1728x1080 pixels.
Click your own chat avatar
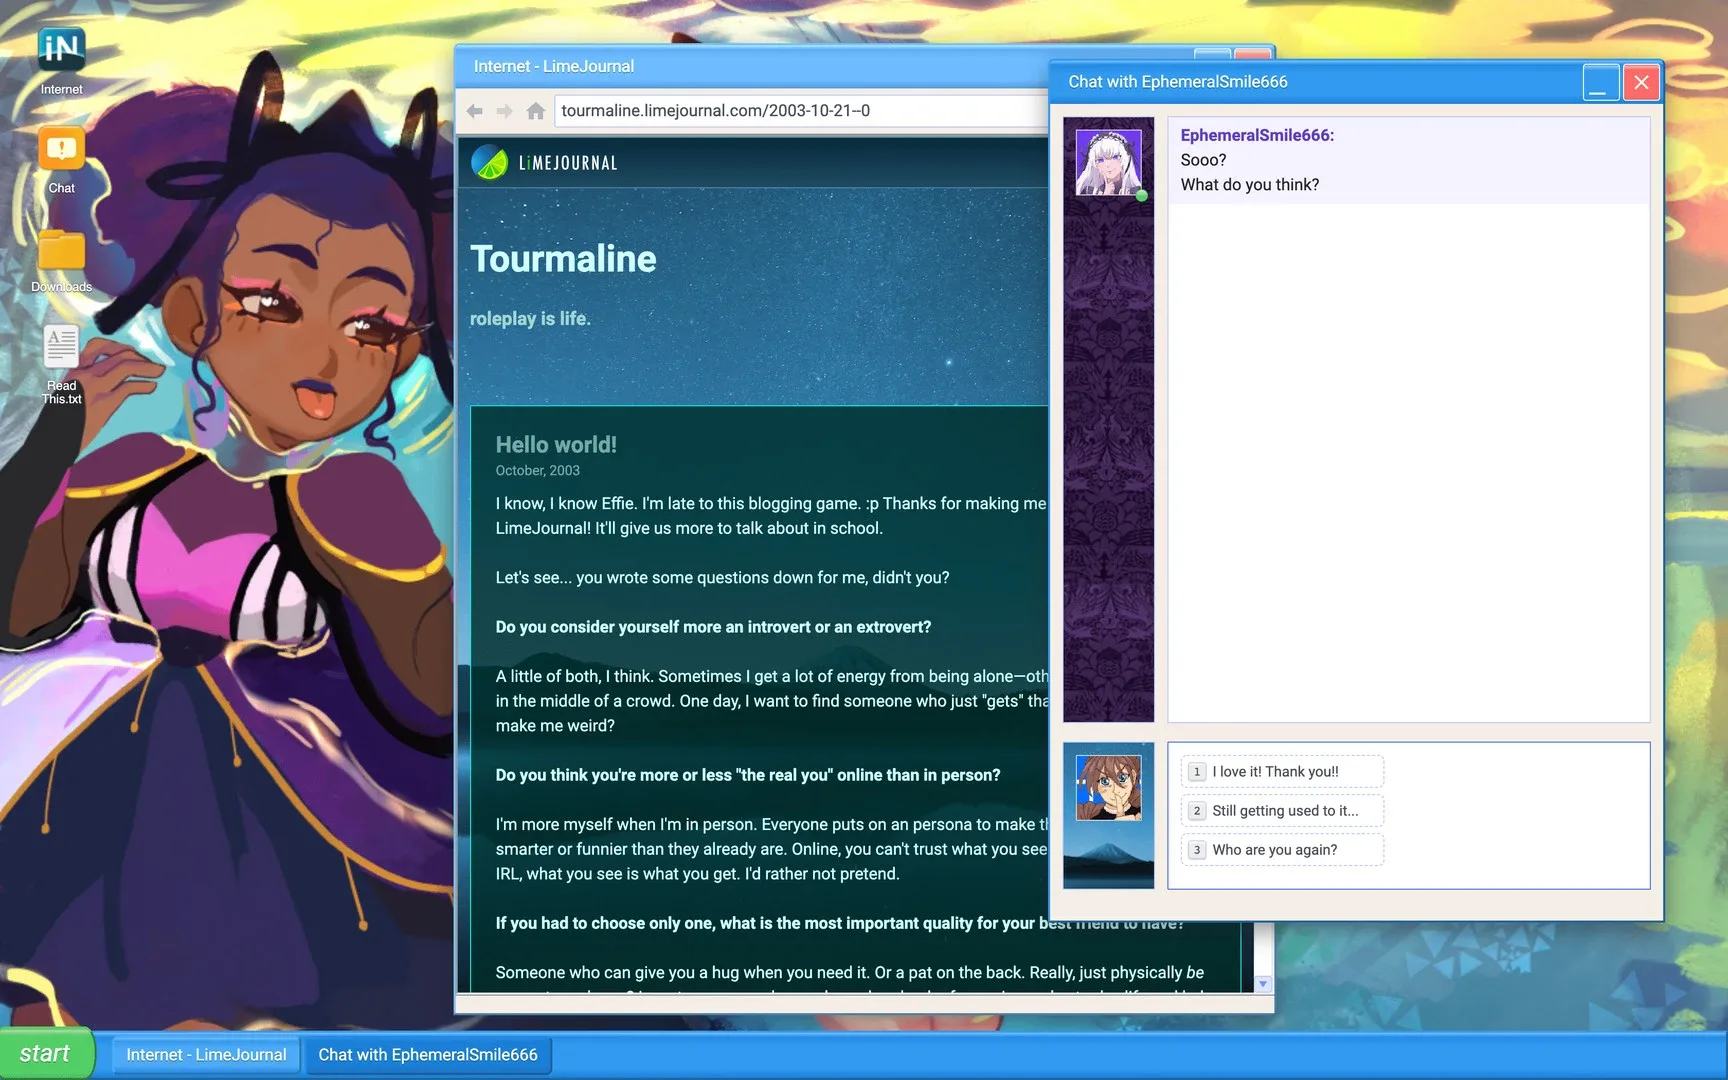pyautogui.click(x=1108, y=787)
